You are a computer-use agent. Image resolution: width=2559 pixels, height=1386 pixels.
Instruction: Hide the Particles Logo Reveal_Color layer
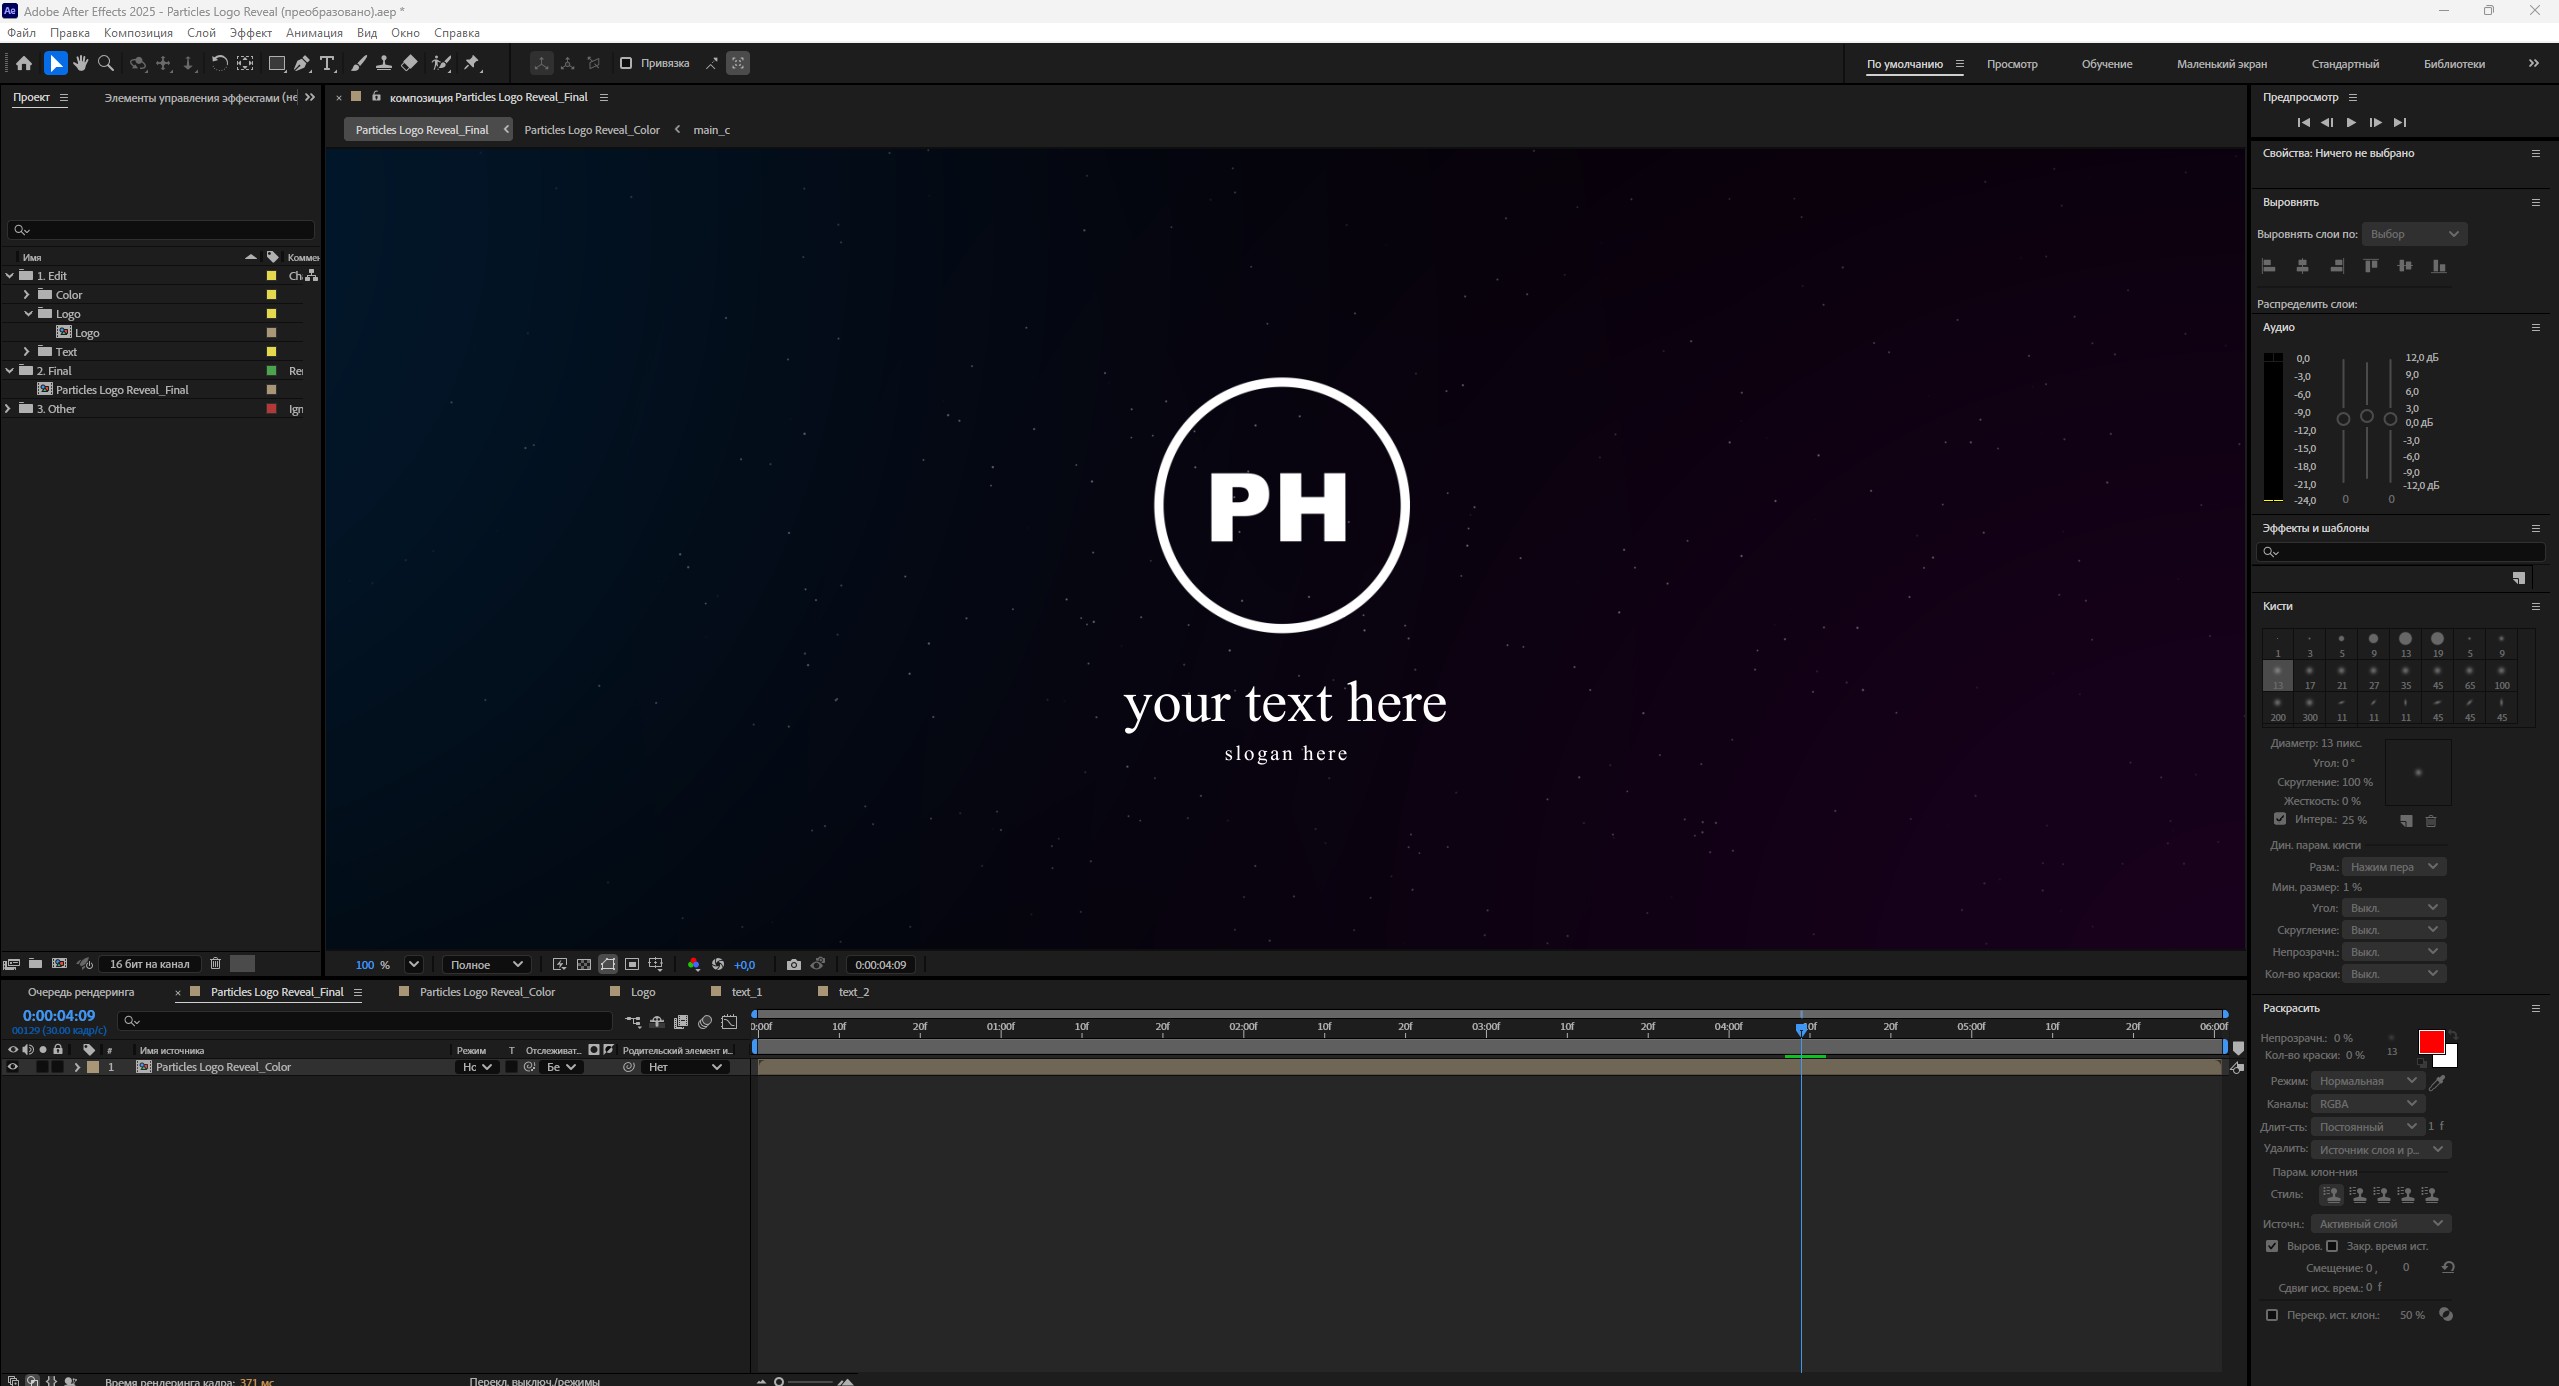pyautogui.click(x=13, y=1067)
